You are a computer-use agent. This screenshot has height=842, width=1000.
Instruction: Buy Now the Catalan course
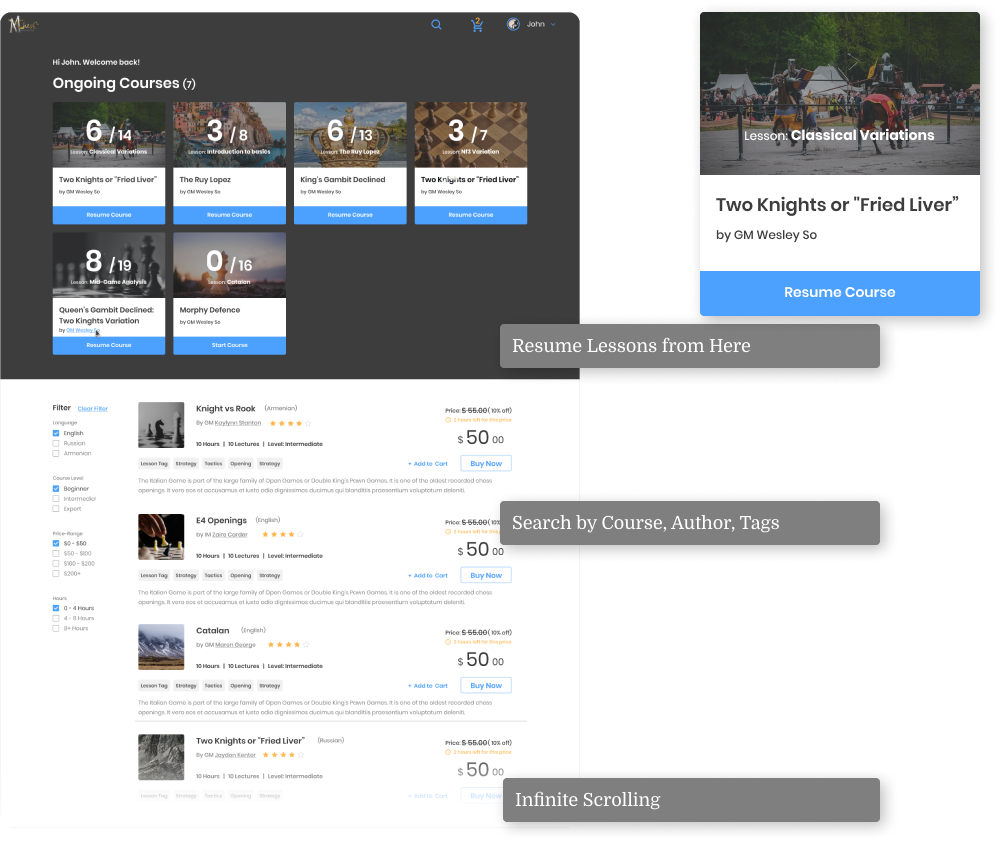point(486,686)
